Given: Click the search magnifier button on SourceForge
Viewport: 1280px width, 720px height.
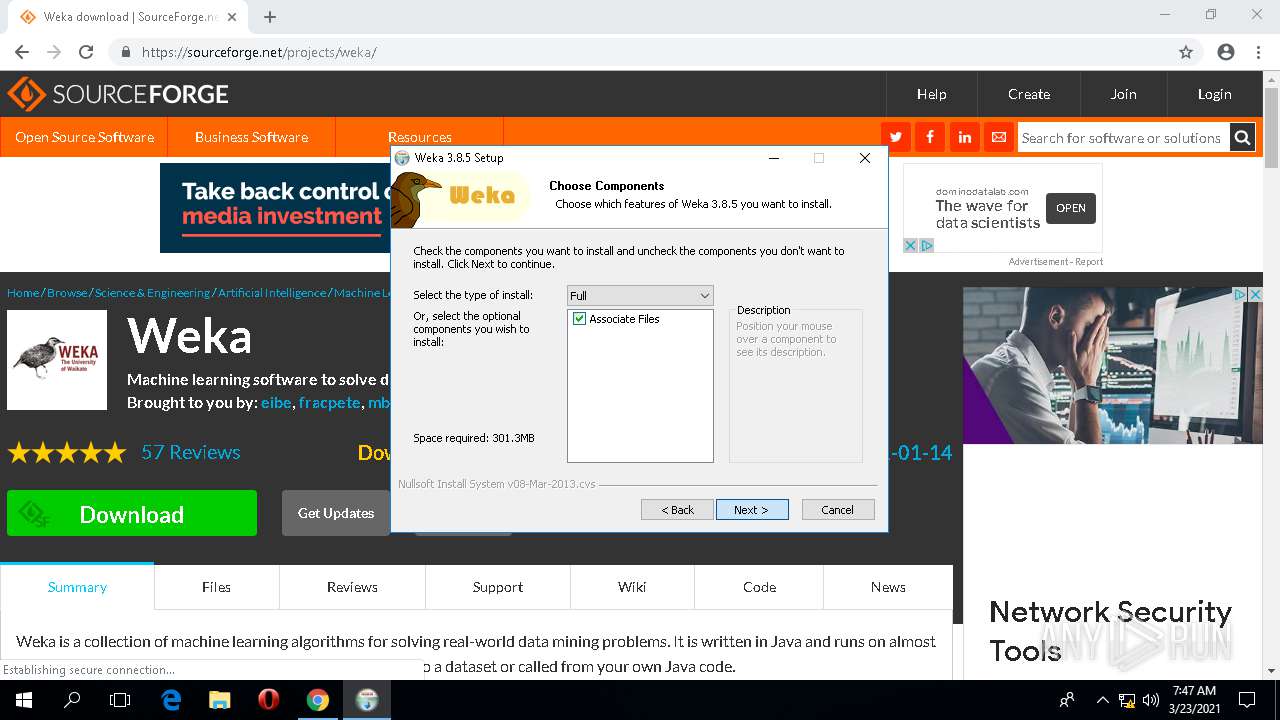Looking at the screenshot, I should (1242, 138).
